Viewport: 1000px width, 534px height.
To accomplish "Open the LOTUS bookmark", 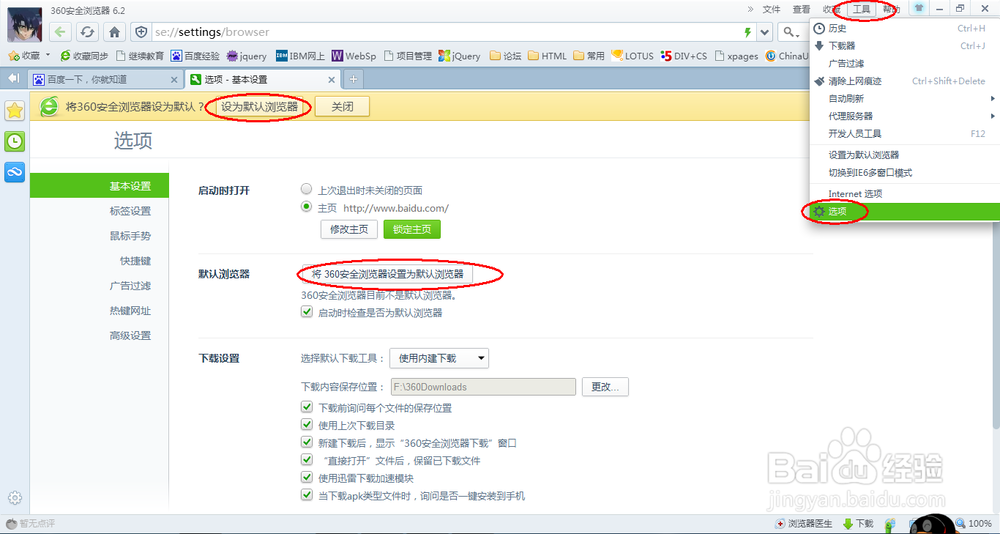I will click(x=632, y=56).
